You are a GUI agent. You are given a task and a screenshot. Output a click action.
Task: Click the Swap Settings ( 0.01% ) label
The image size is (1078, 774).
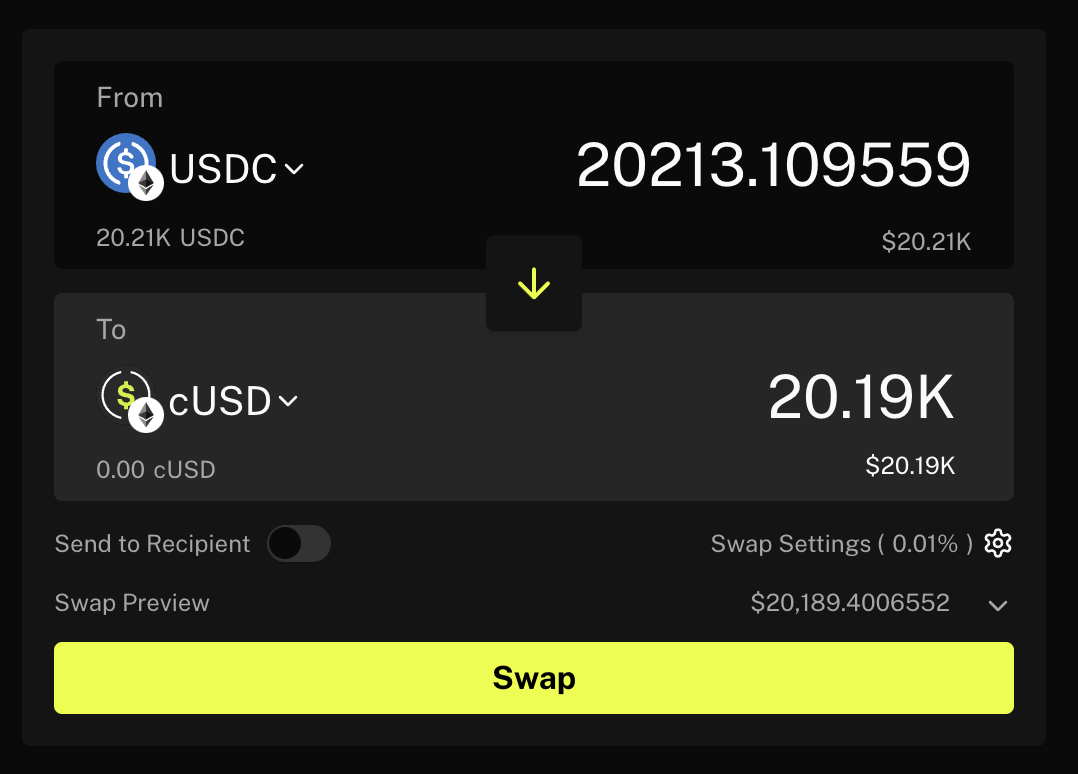click(x=841, y=544)
